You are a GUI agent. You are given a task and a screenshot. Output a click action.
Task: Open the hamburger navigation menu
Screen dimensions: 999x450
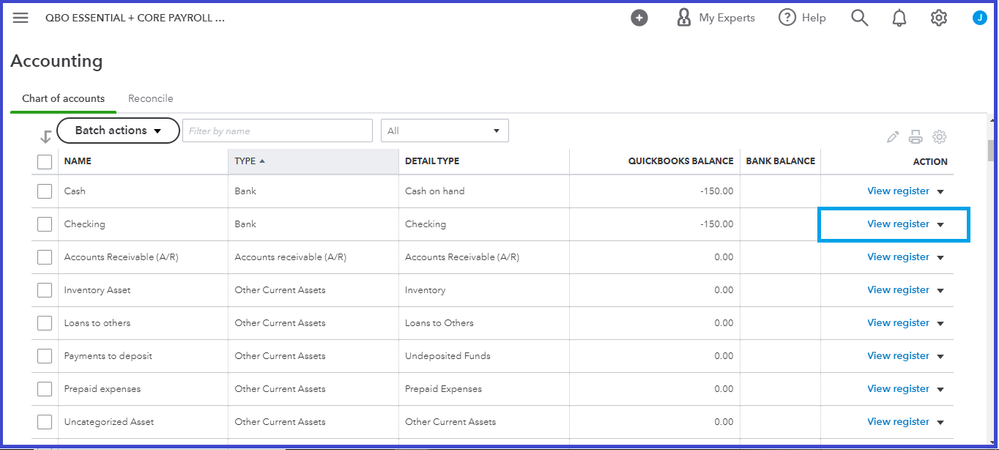coord(20,18)
